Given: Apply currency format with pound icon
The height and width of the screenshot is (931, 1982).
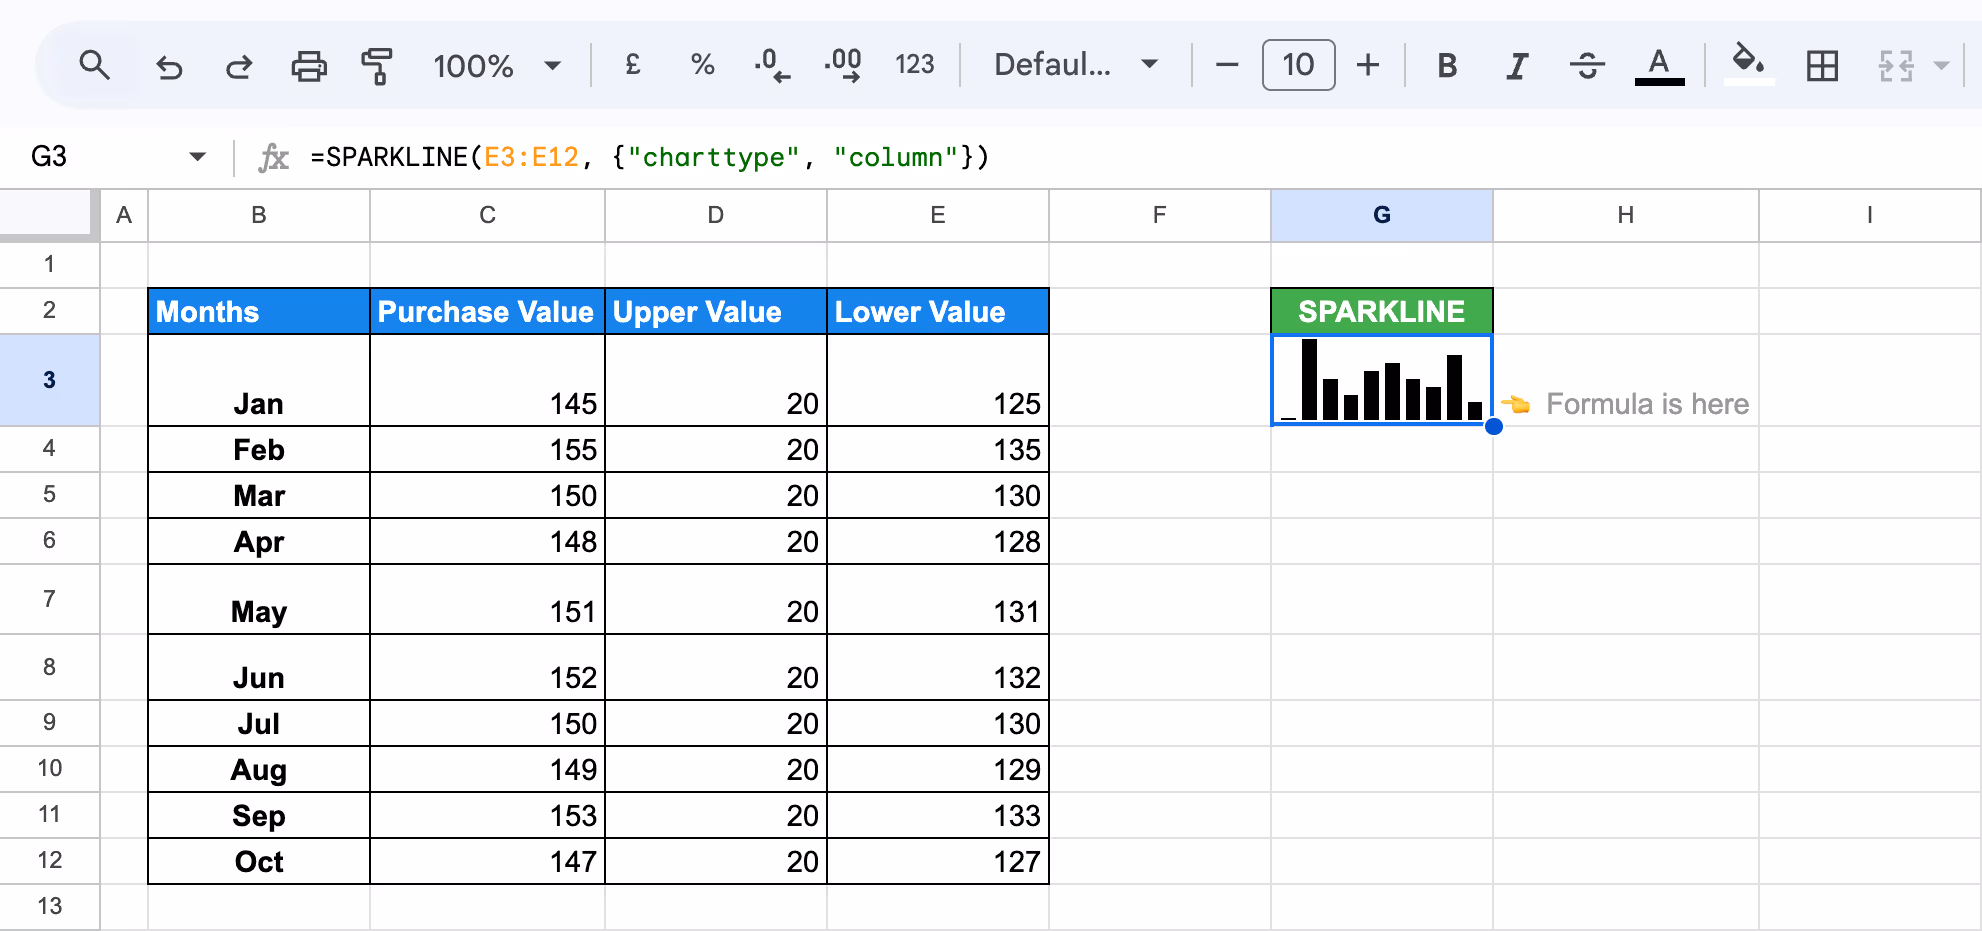Looking at the screenshot, I should 632,66.
